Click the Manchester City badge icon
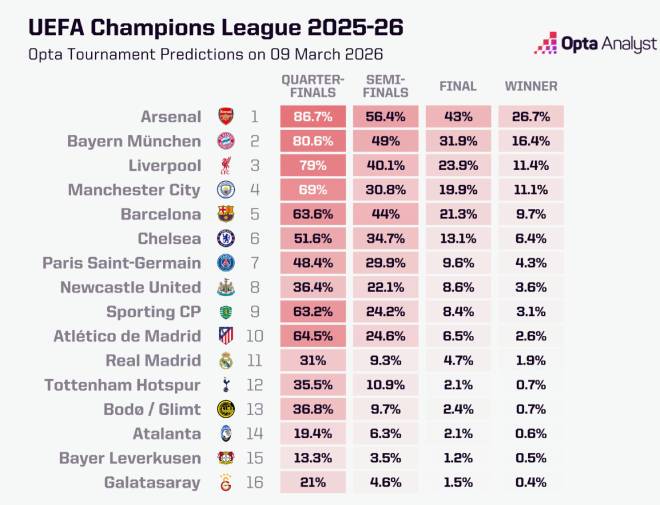The width and height of the screenshot is (660, 505). pos(225,189)
